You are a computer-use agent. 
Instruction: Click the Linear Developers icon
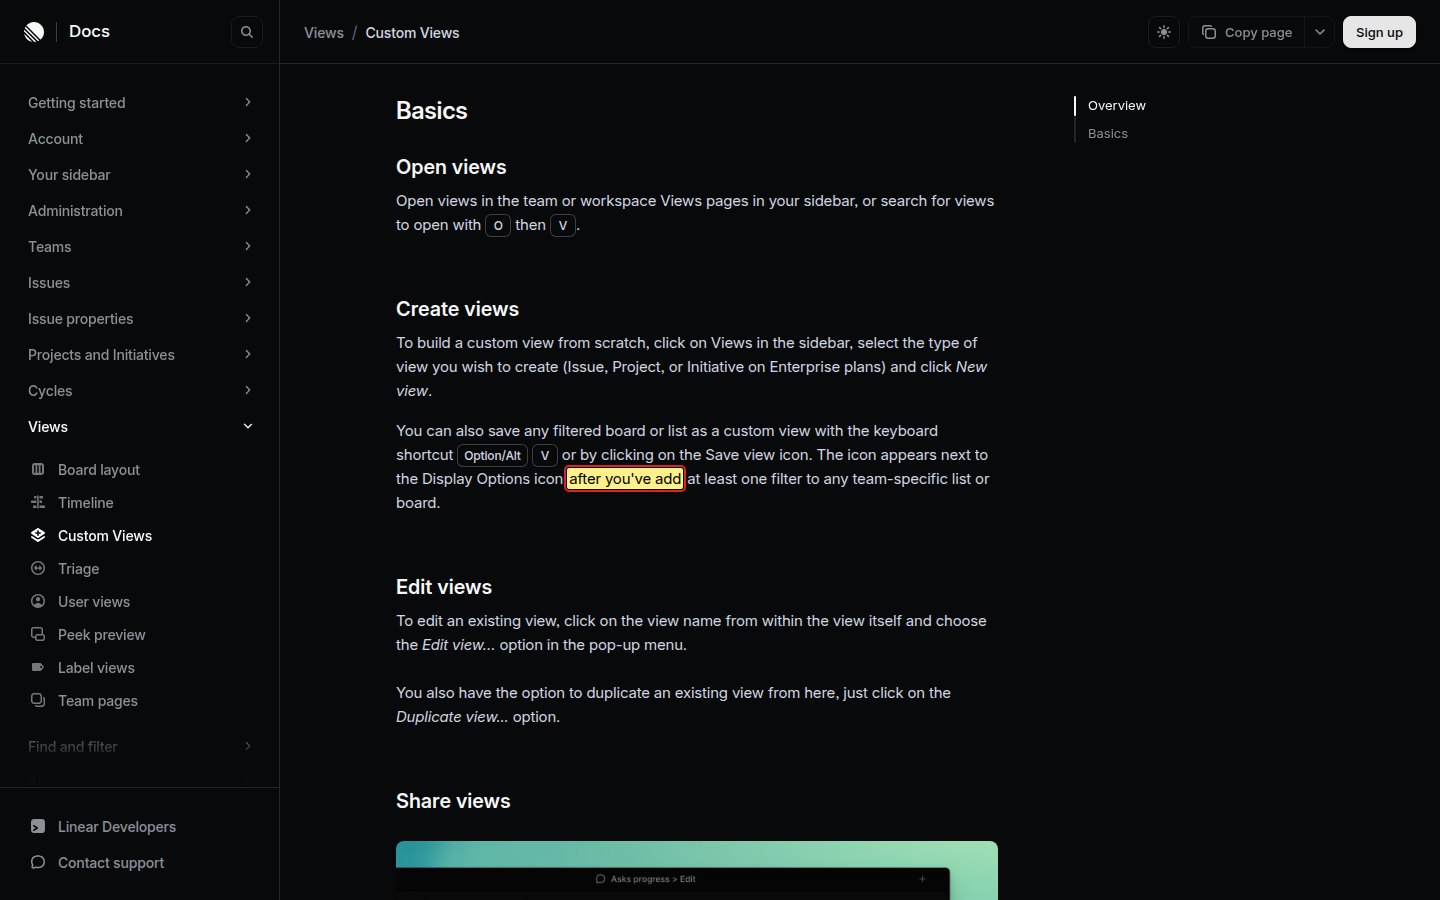tap(38, 826)
